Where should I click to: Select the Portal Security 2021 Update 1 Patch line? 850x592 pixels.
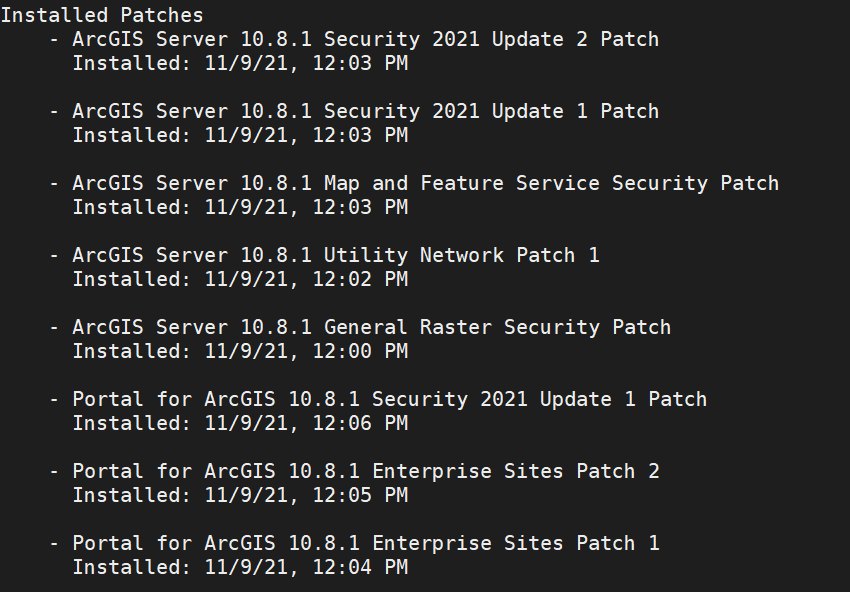(x=389, y=399)
